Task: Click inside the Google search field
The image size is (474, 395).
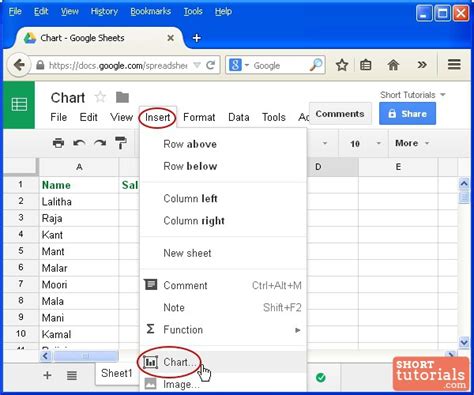Action: [x=279, y=65]
